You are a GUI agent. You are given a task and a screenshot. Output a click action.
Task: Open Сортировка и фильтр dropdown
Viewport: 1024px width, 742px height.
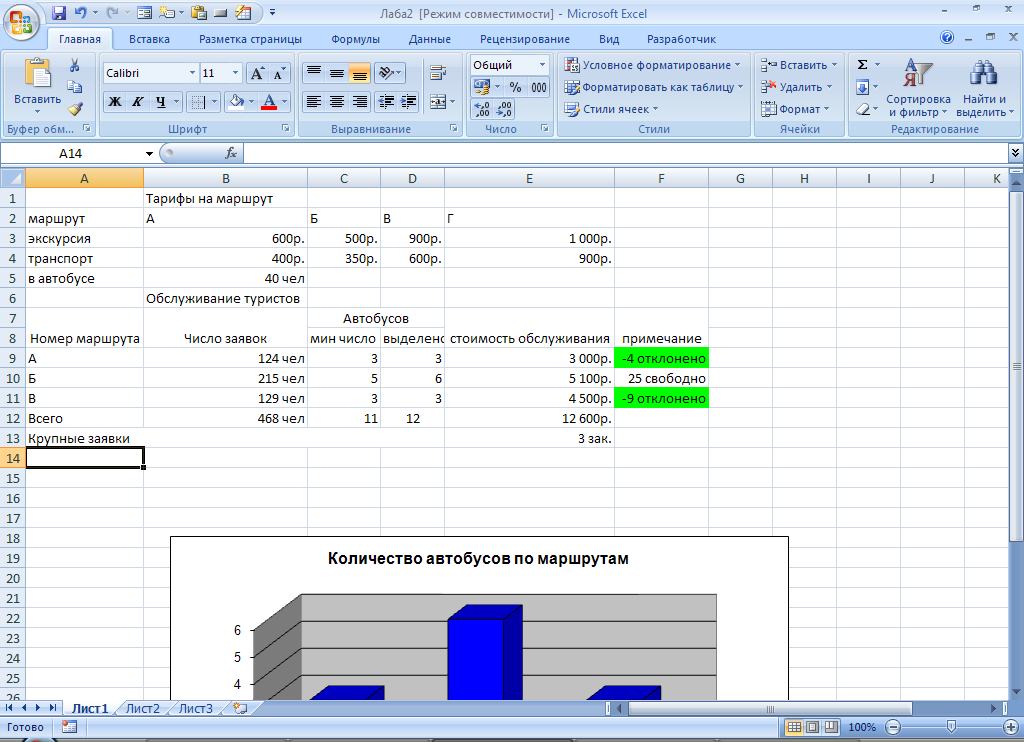918,86
